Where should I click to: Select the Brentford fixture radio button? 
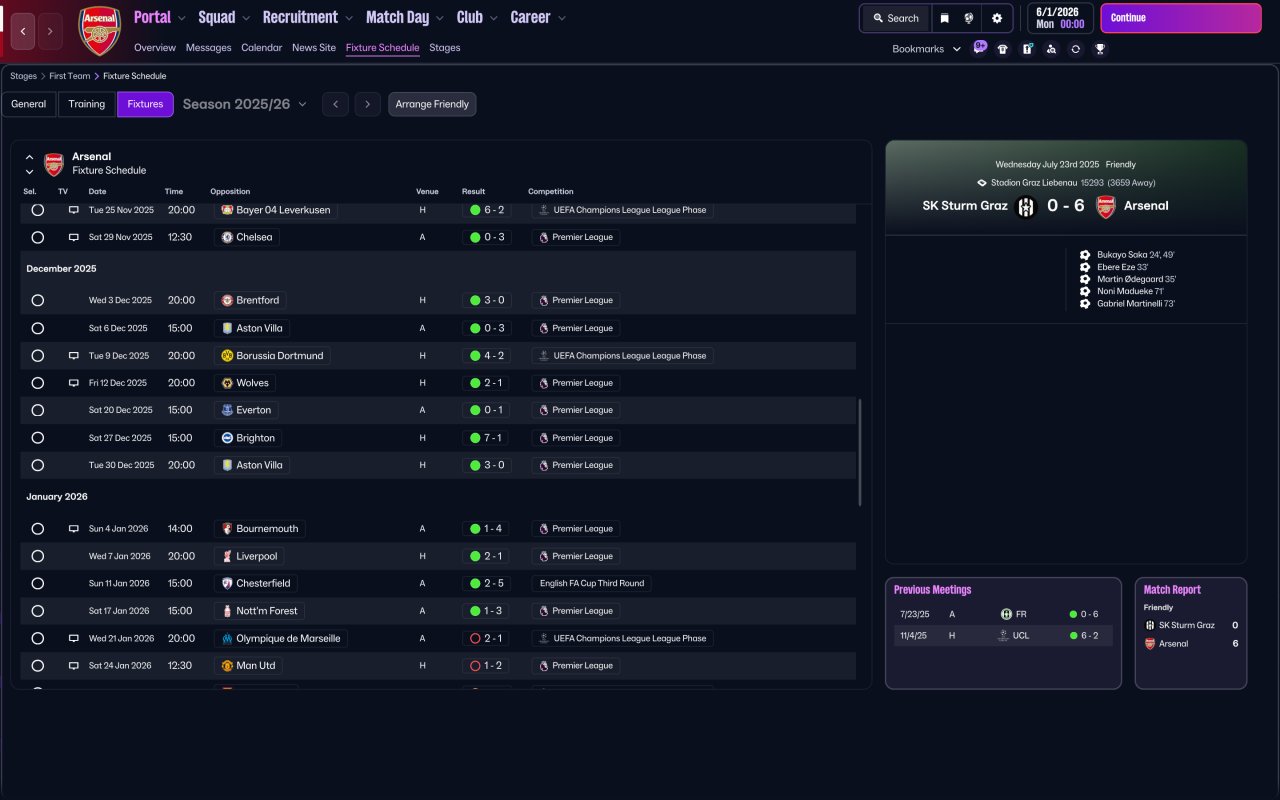pyautogui.click(x=38, y=300)
